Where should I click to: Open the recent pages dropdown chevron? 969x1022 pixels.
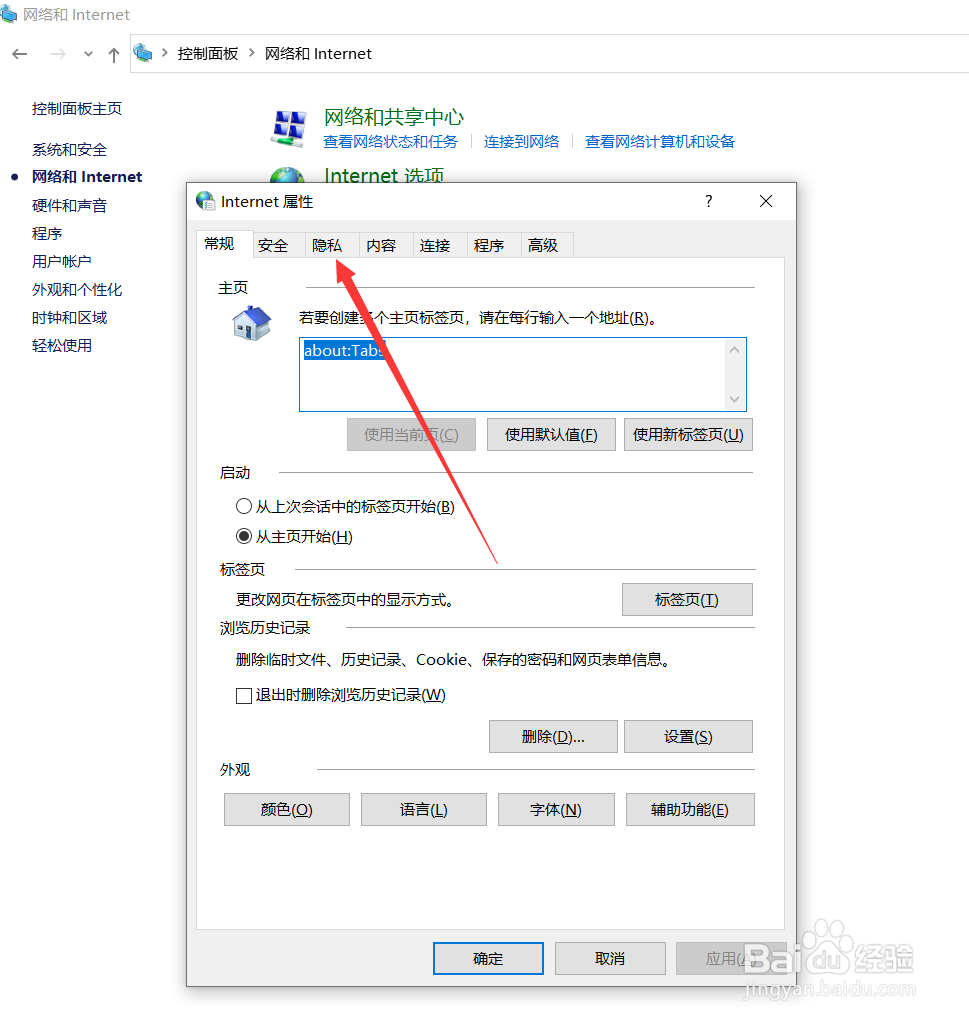click(x=87, y=55)
